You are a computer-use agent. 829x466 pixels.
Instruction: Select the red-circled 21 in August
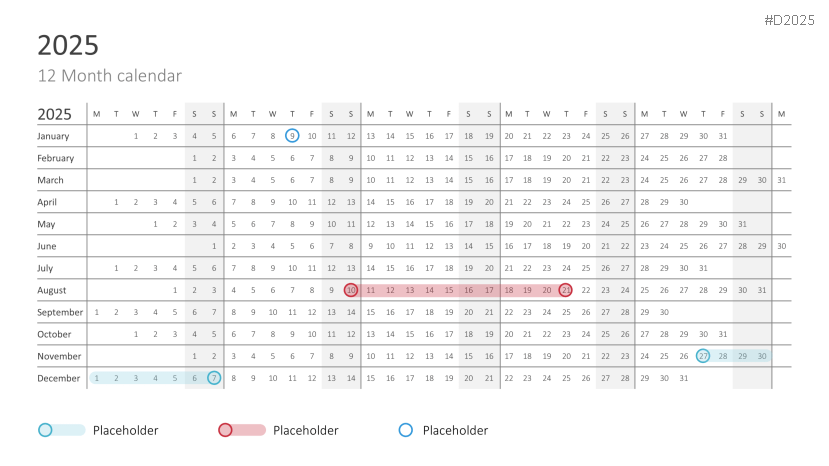point(566,290)
